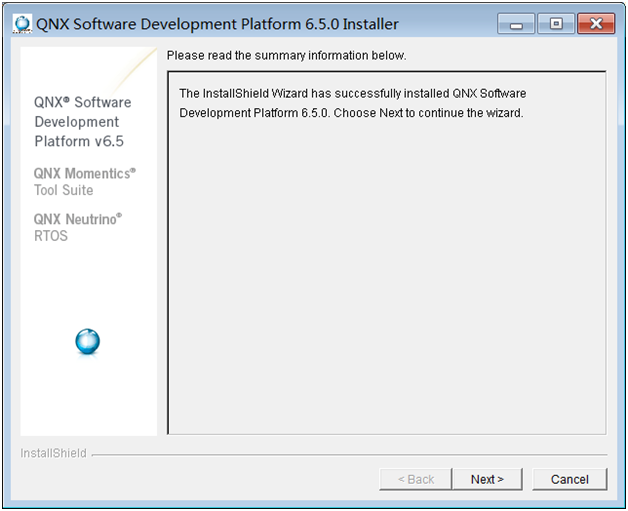The image size is (628, 511).
Task: Click the successfully installed summary message
Action: point(352,103)
